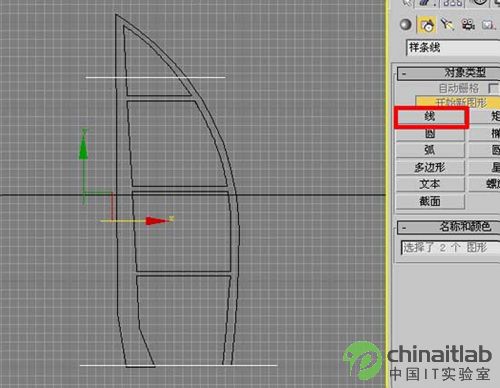Image resolution: width=500 pixels, height=388 pixels.
Task: Select the Shapes category icon
Action: (x=427, y=25)
